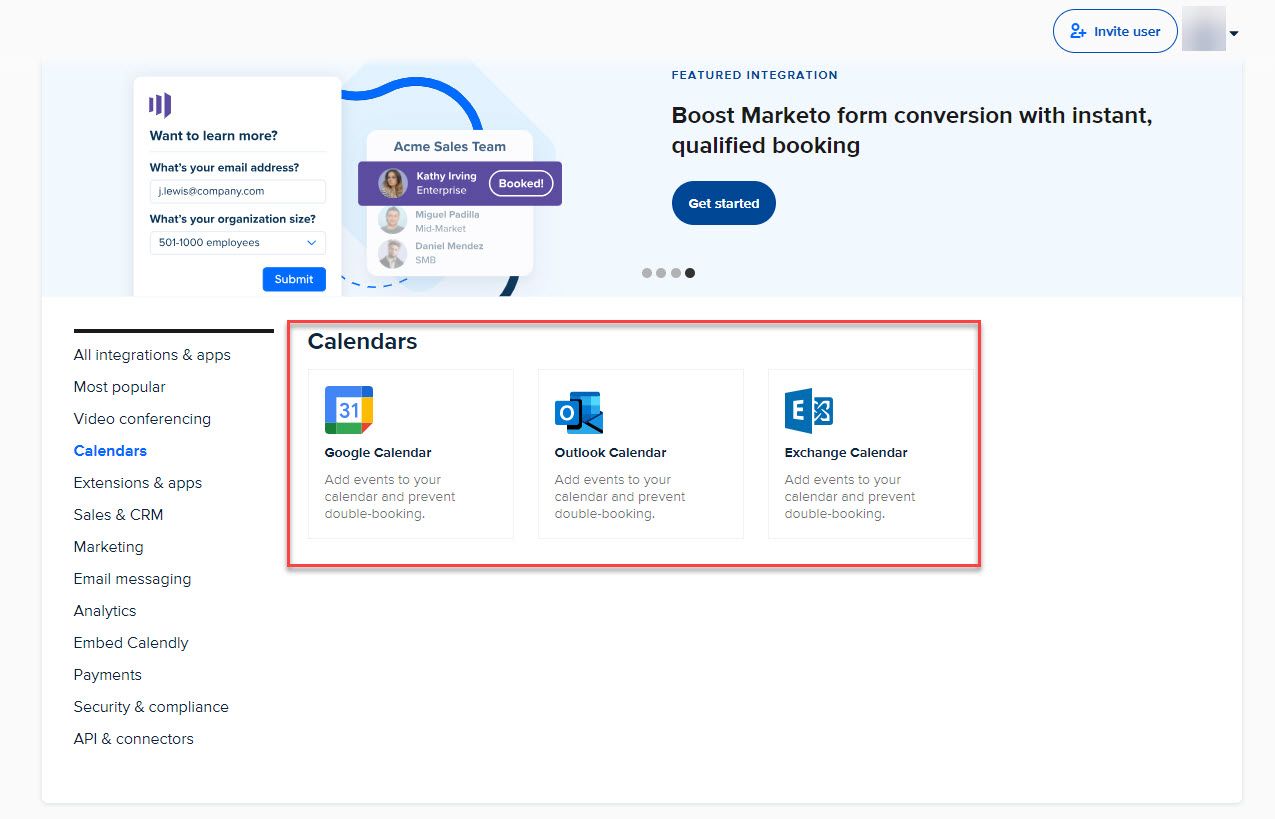Image resolution: width=1275 pixels, height=819 pixels.
Task: Click the Outlook Calendar icon
Action: [x=579, y=412]
